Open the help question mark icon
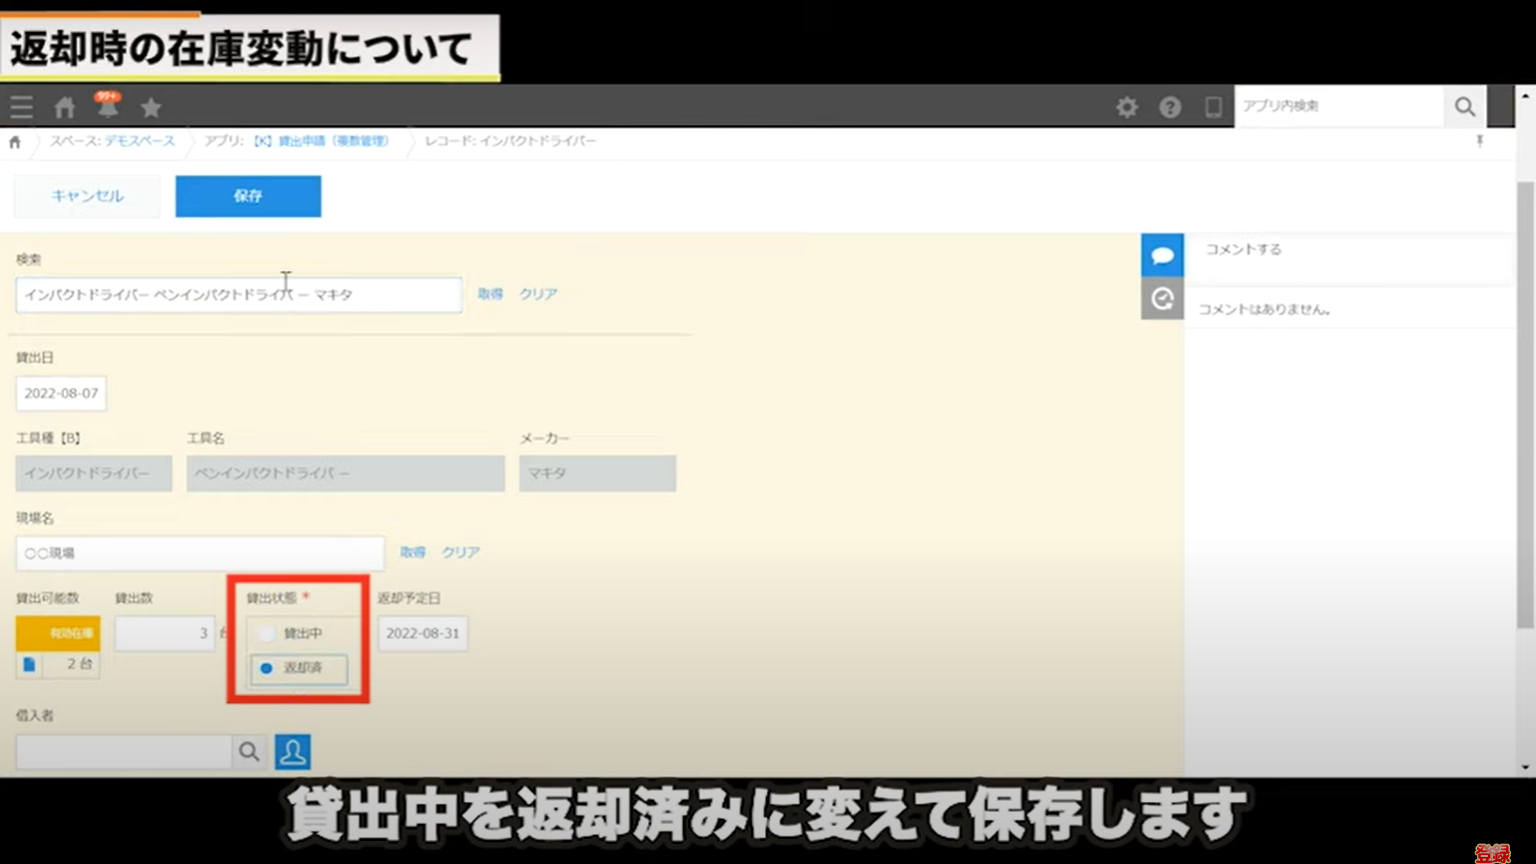1536x864 pixels. point(1170,107)
